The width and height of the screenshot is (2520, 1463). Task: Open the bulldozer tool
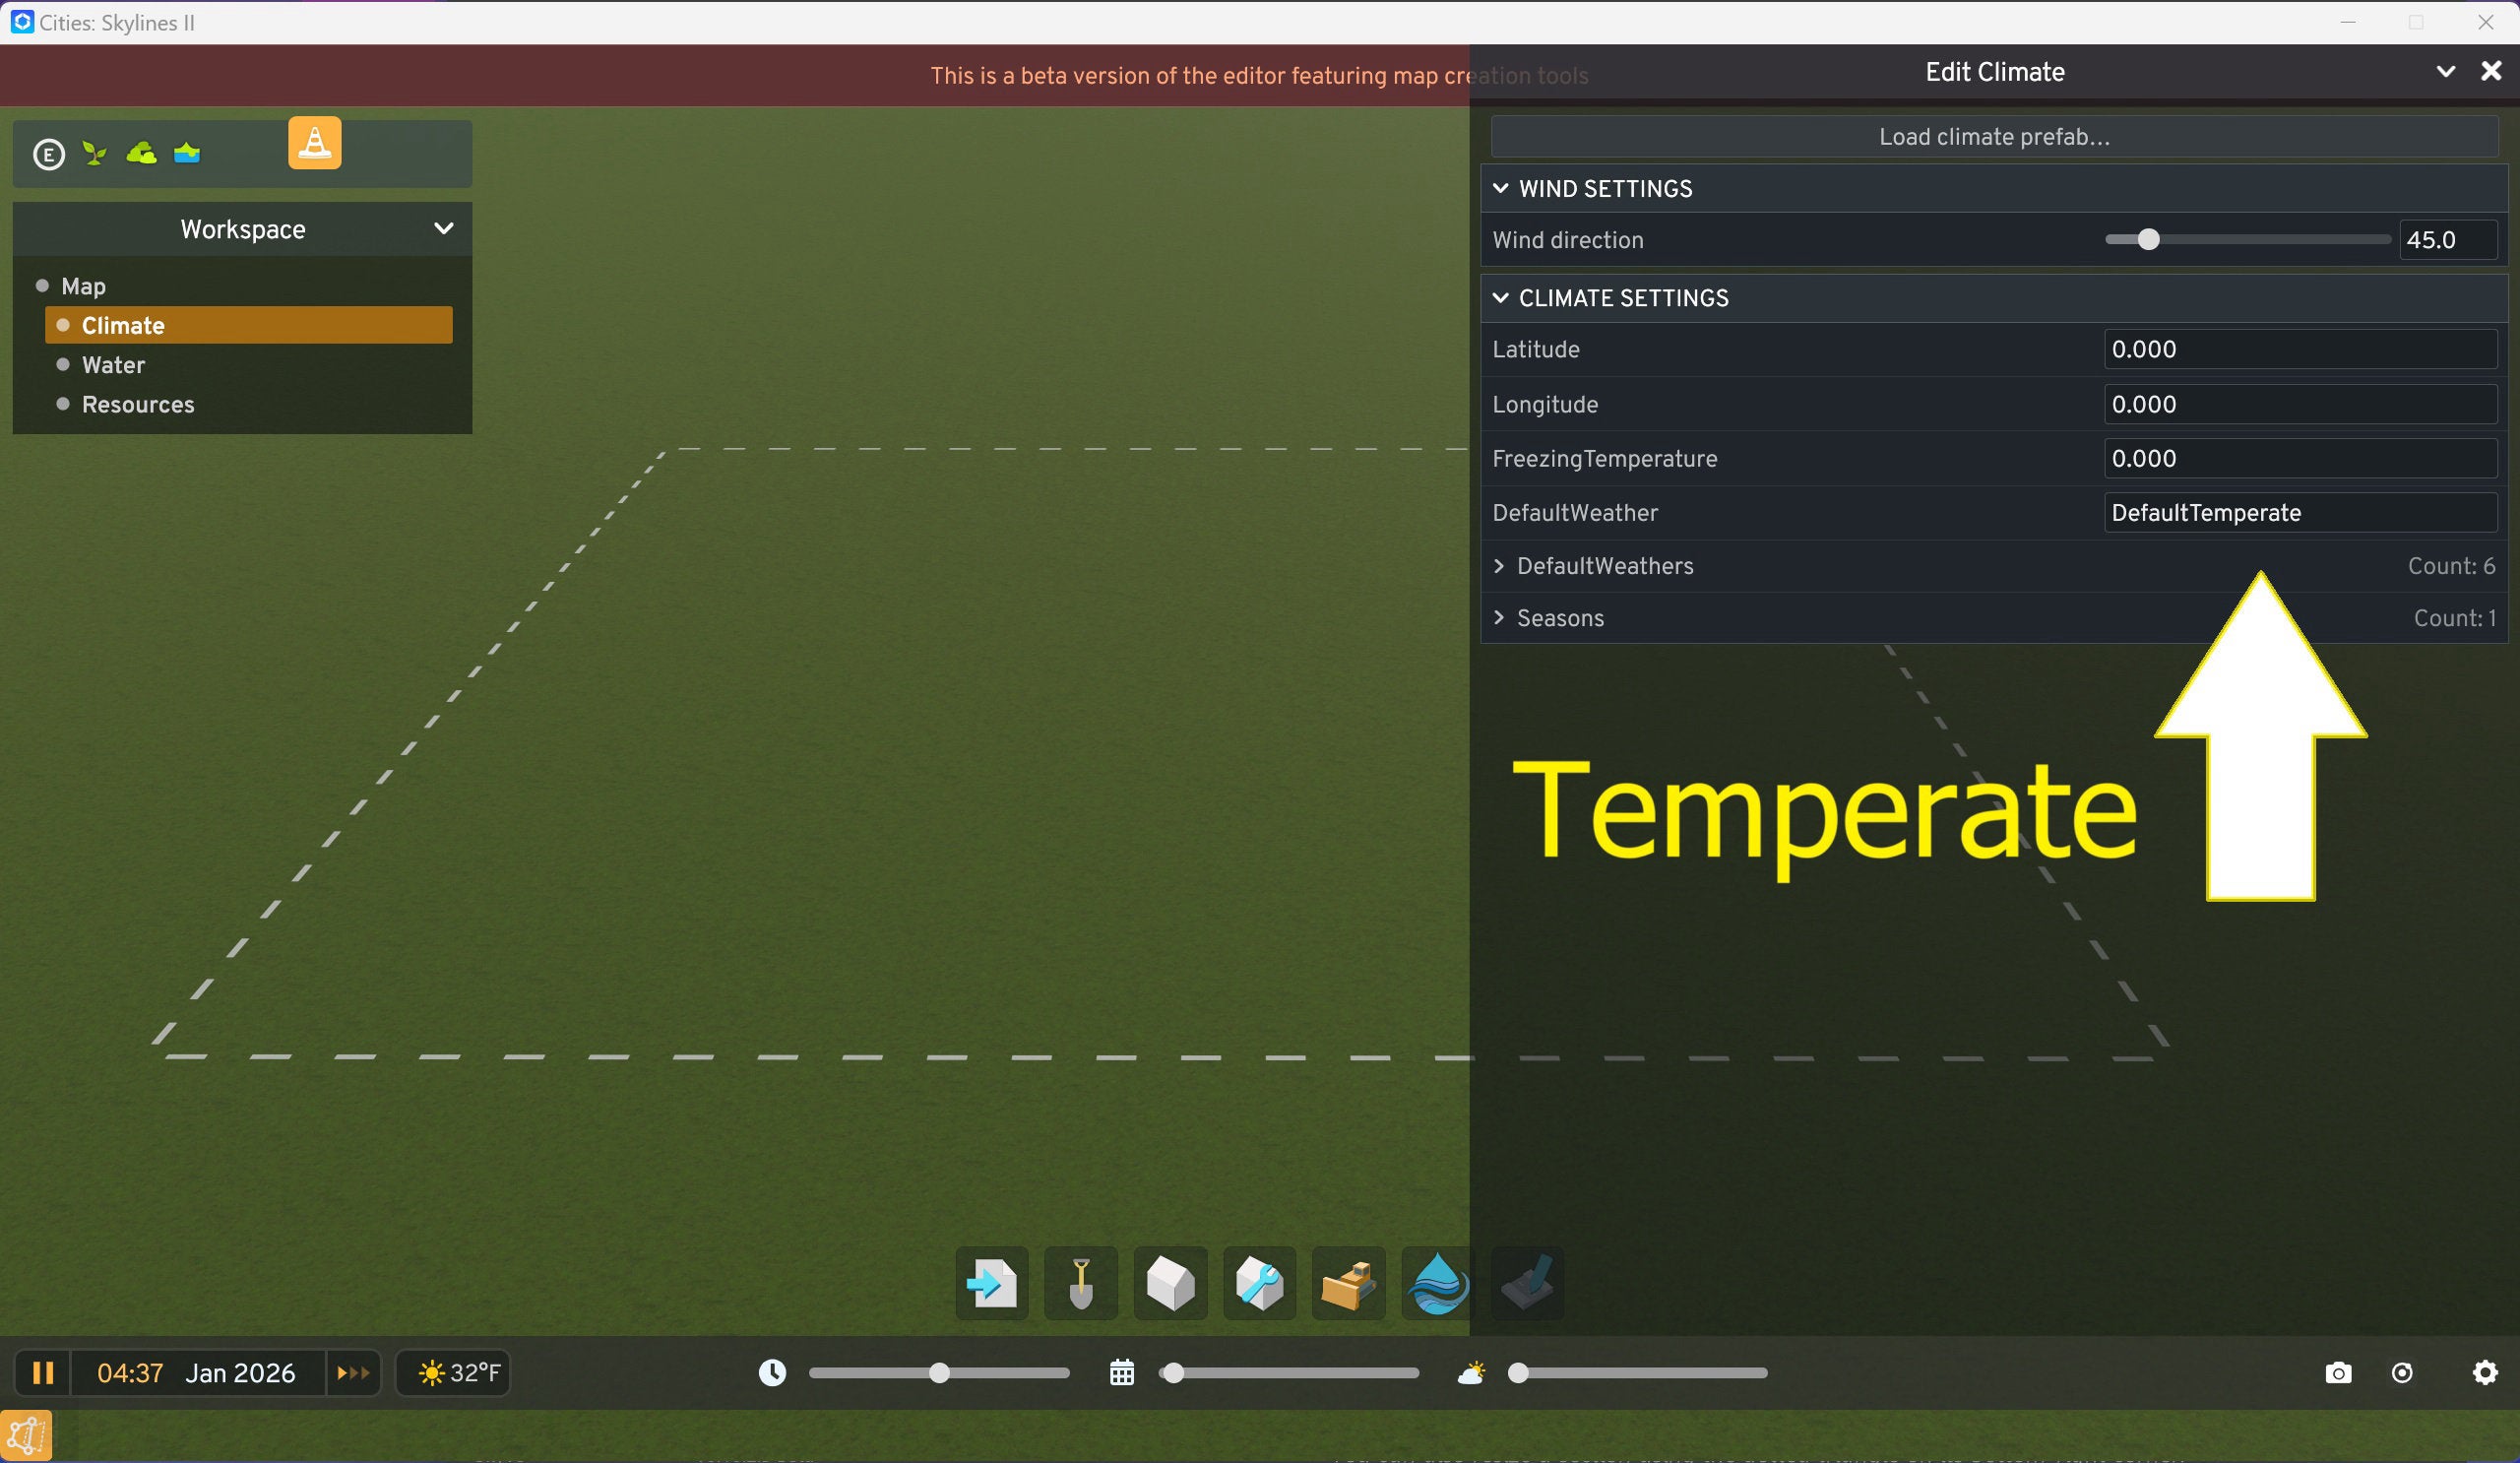1348,1283
